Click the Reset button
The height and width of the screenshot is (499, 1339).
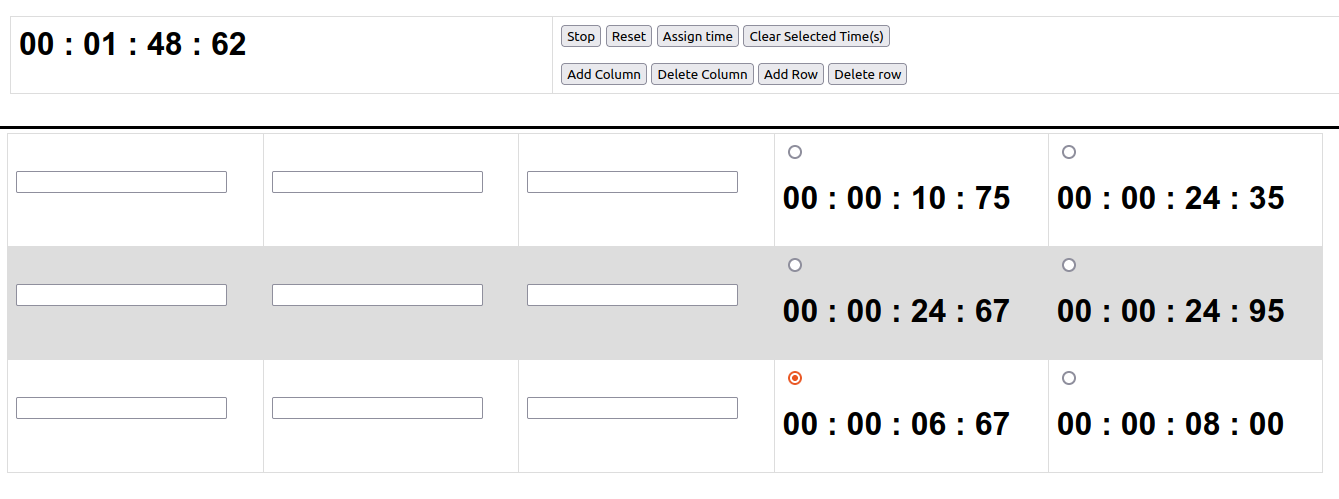tap(629, 36)
